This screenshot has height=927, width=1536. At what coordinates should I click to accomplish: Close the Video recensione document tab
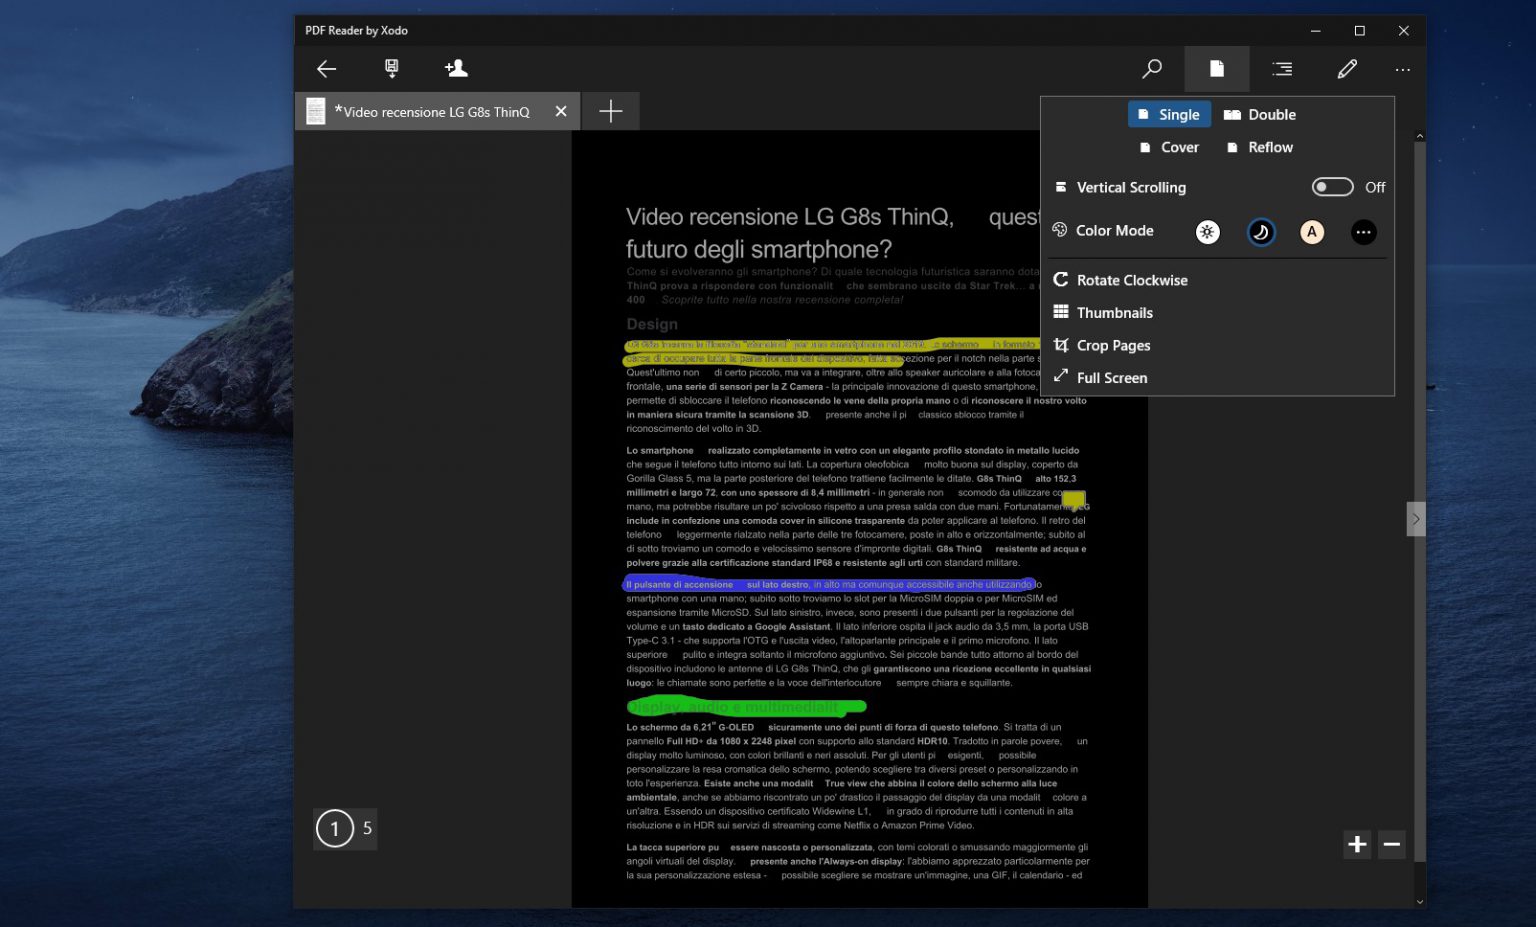(561, 111)
